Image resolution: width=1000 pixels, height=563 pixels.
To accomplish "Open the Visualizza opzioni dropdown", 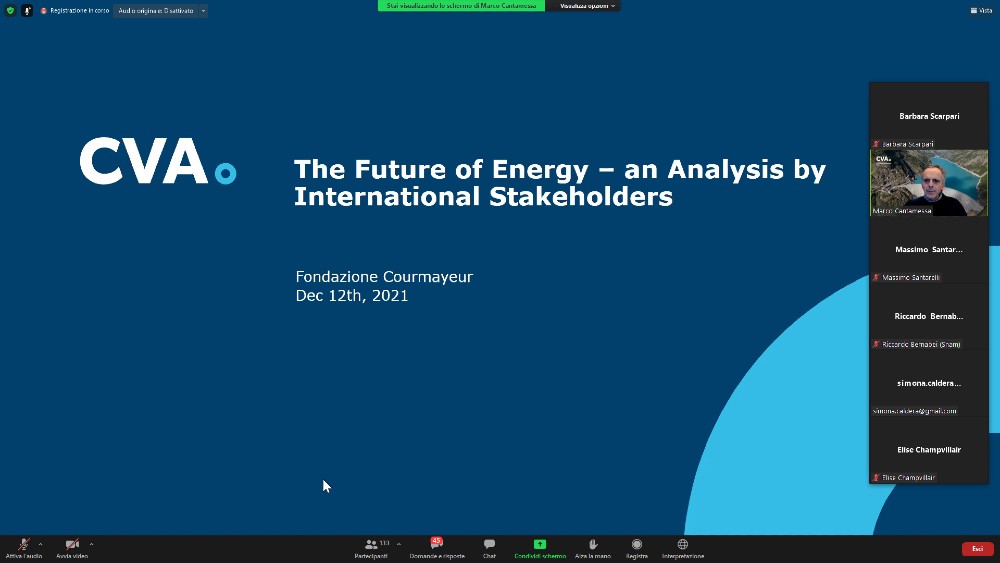I will pyautogui.click(x=587, y=6).
